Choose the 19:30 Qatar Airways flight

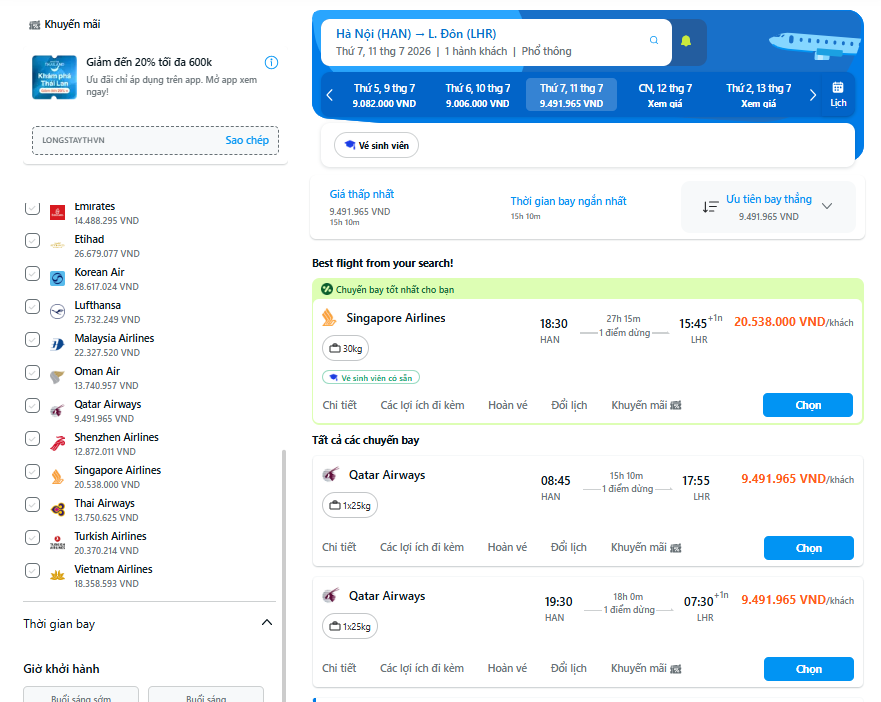(x=809, y=669)
